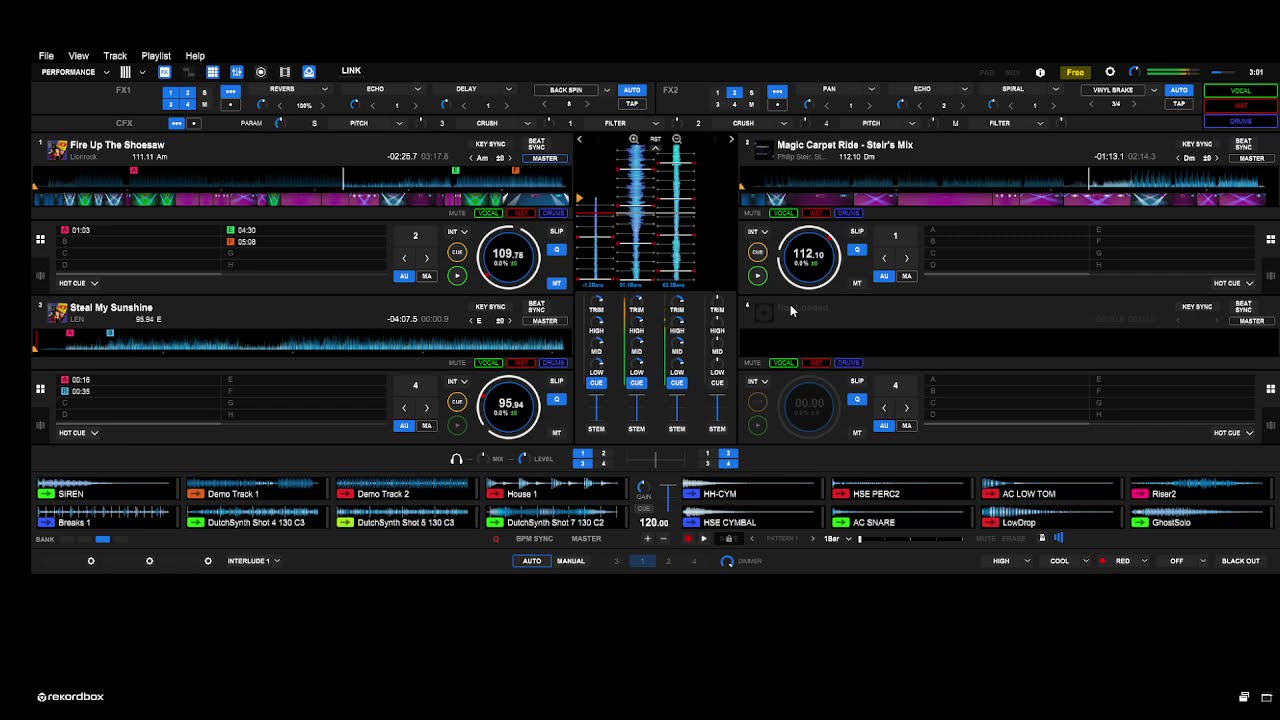The width and height of the screenshot is (1280, 720).
Task: Click the BLACK OUT lighting button
Action: pos(1241,561)
